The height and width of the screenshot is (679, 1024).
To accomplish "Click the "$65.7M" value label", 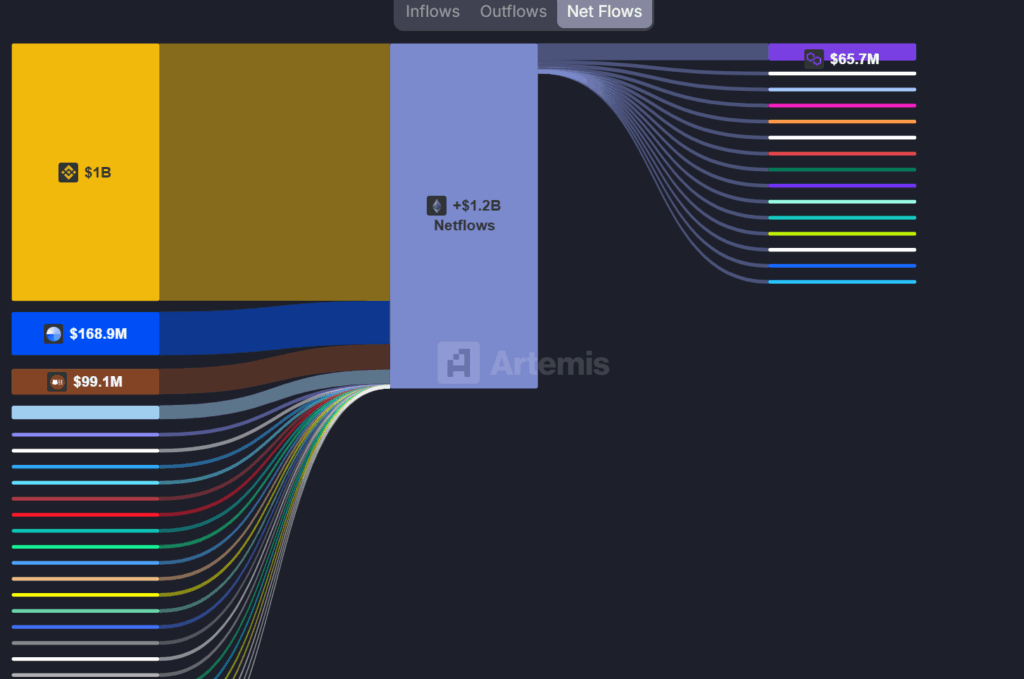I will coord(854,59).
